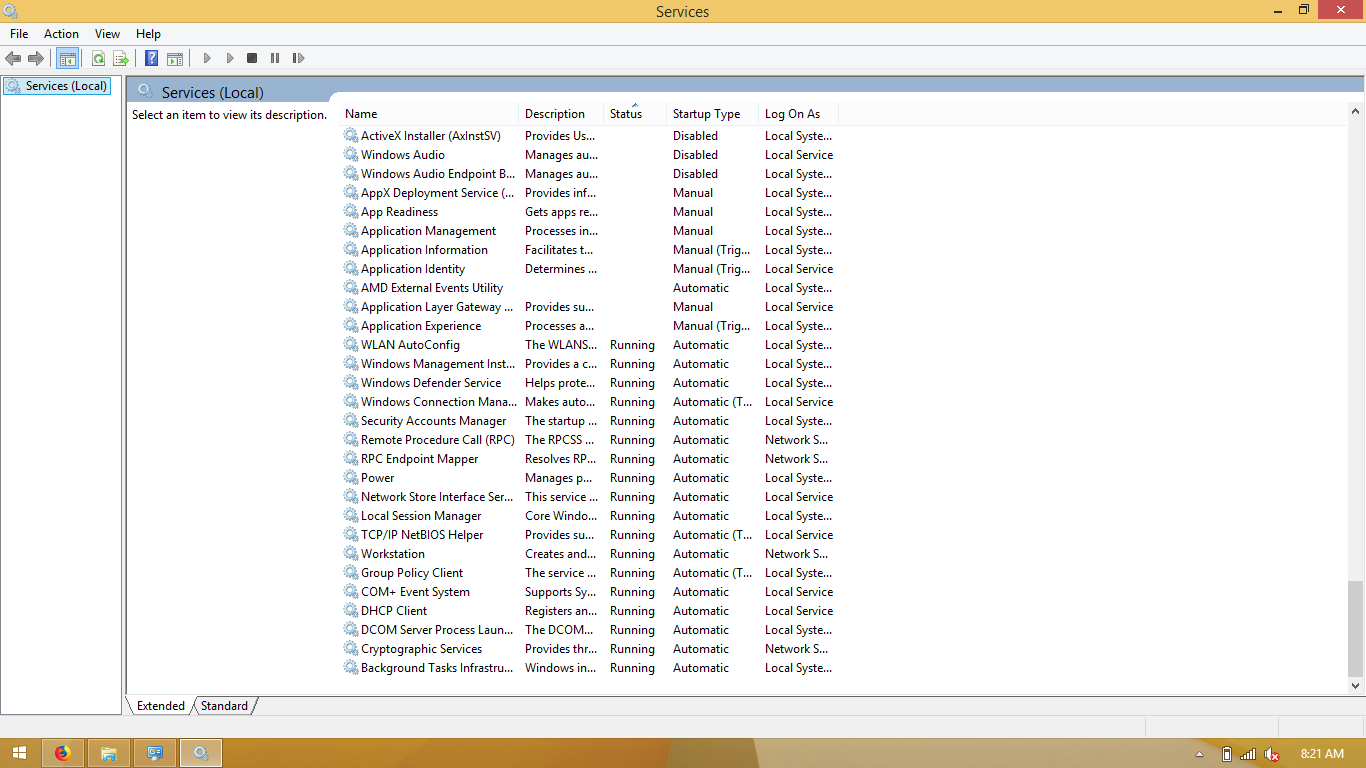
Task: Click the Restart Service toolbar icon
Action: tap(298, 59)
